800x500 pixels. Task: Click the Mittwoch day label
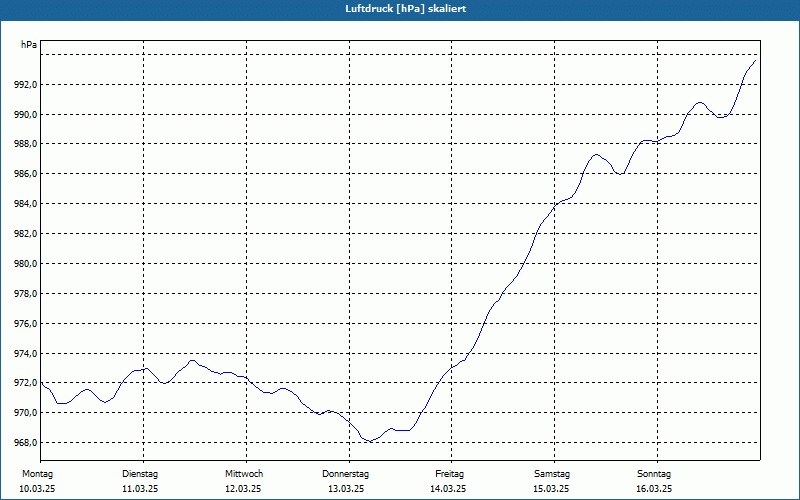244,474
